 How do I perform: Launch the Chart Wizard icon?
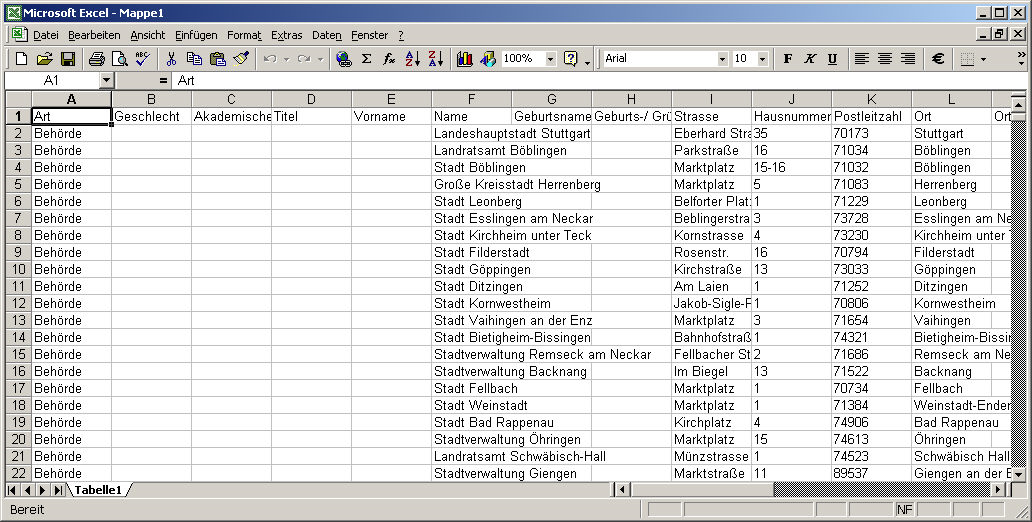point(465,59)
